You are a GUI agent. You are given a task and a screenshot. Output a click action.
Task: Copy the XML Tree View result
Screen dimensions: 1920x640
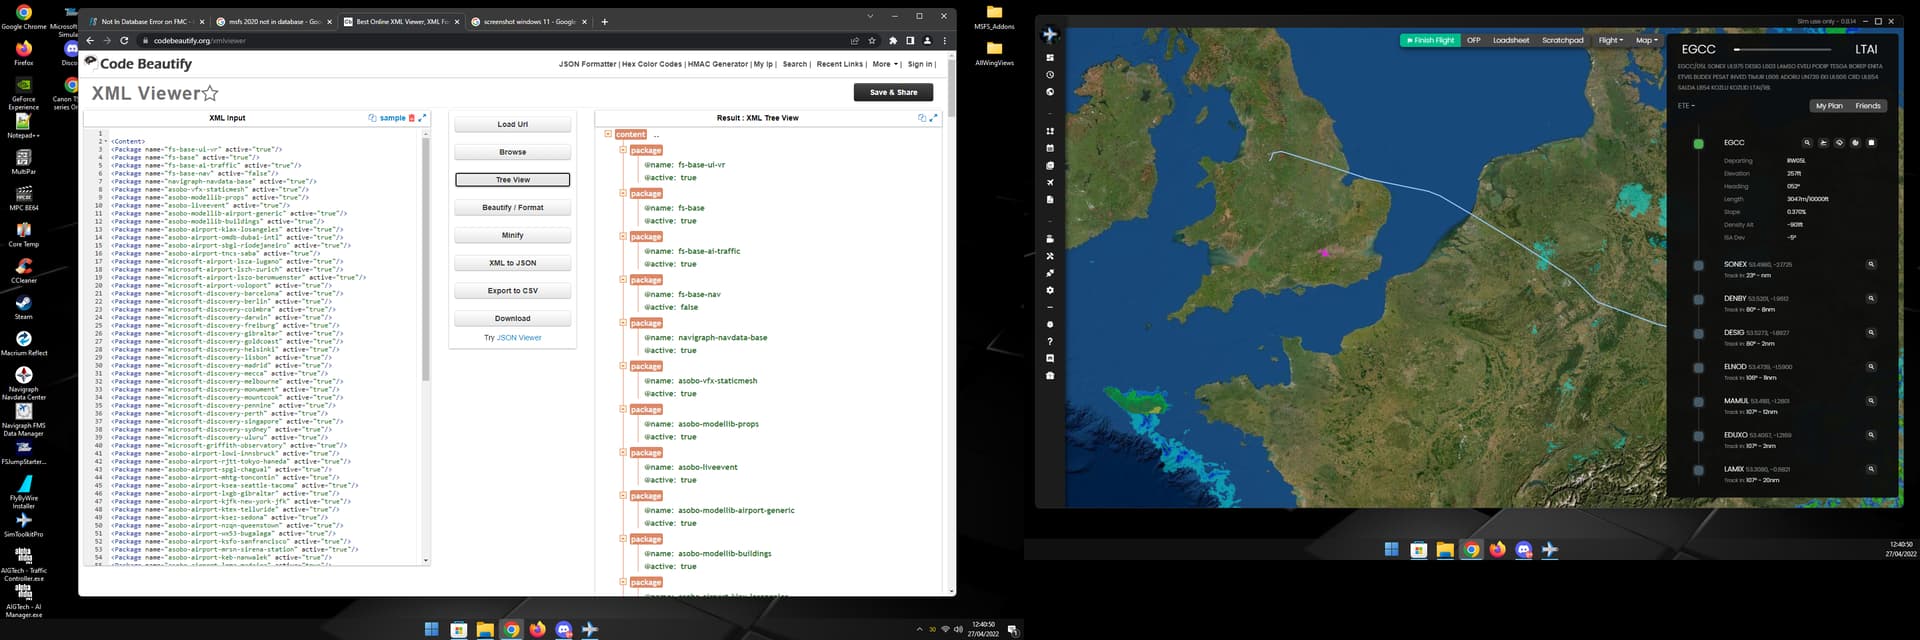922,118
